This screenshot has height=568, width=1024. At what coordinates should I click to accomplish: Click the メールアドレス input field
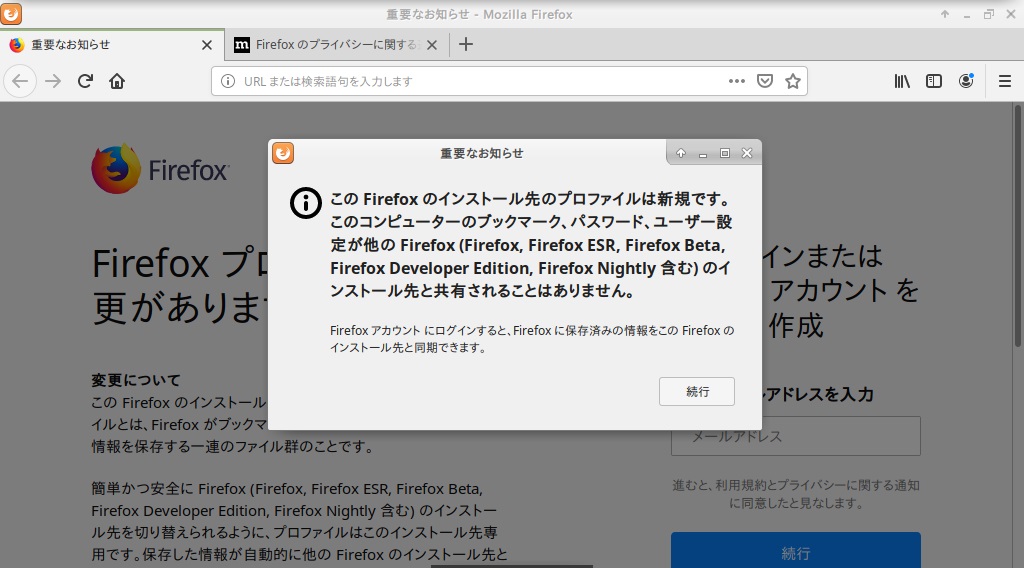tap(795, 436)
